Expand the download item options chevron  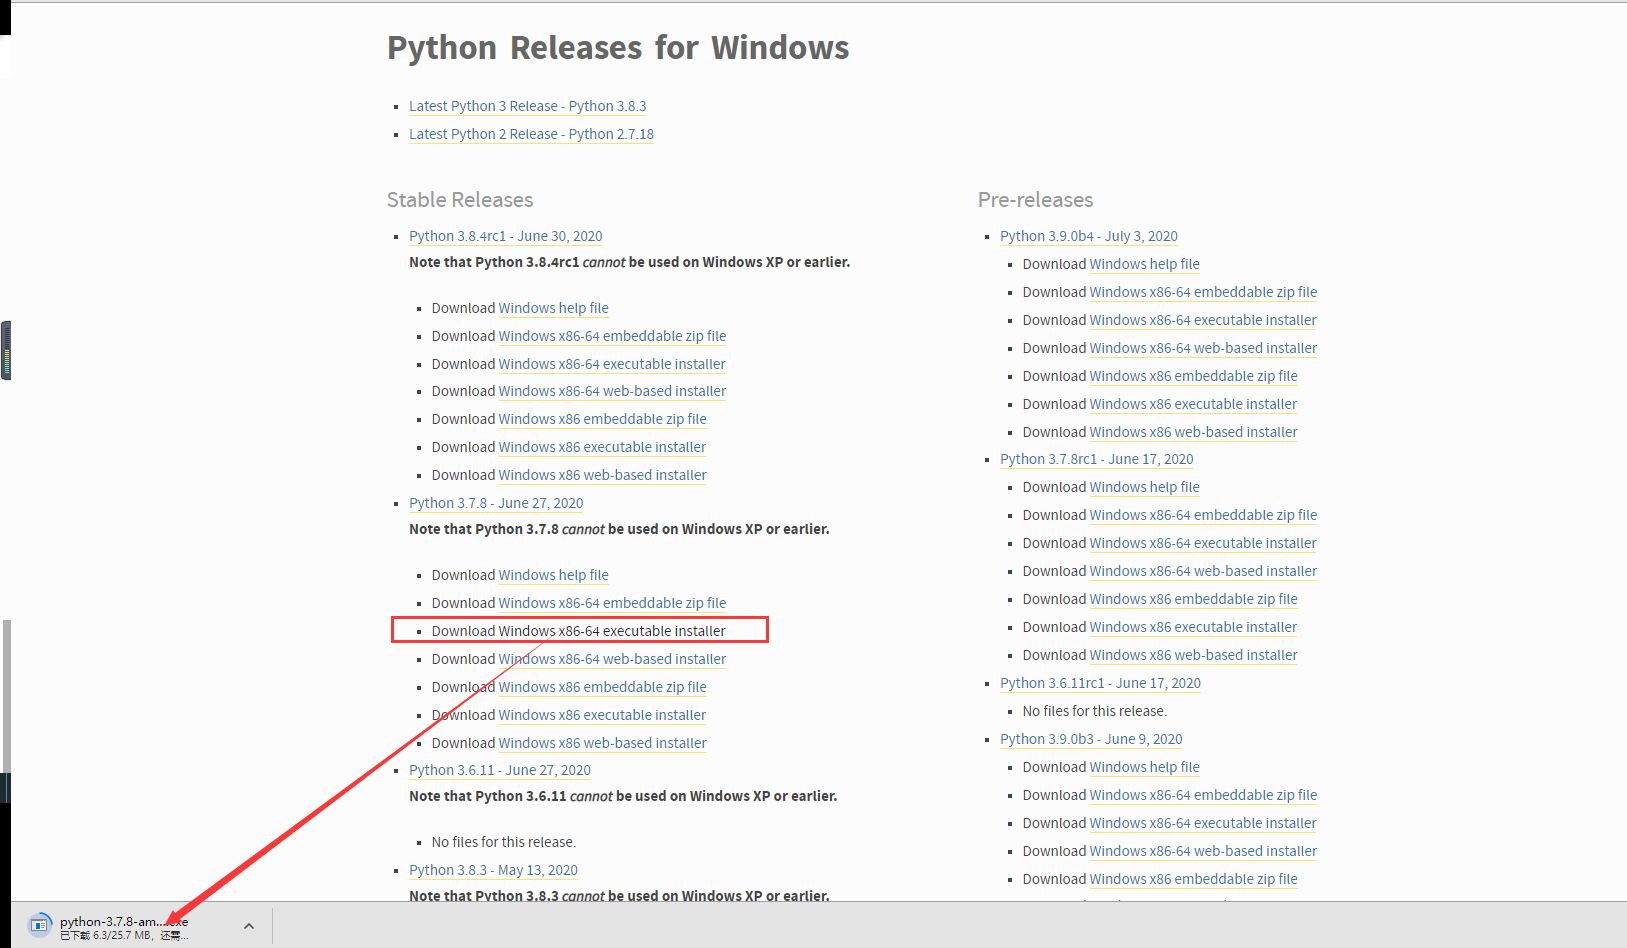tap(249, 926)
